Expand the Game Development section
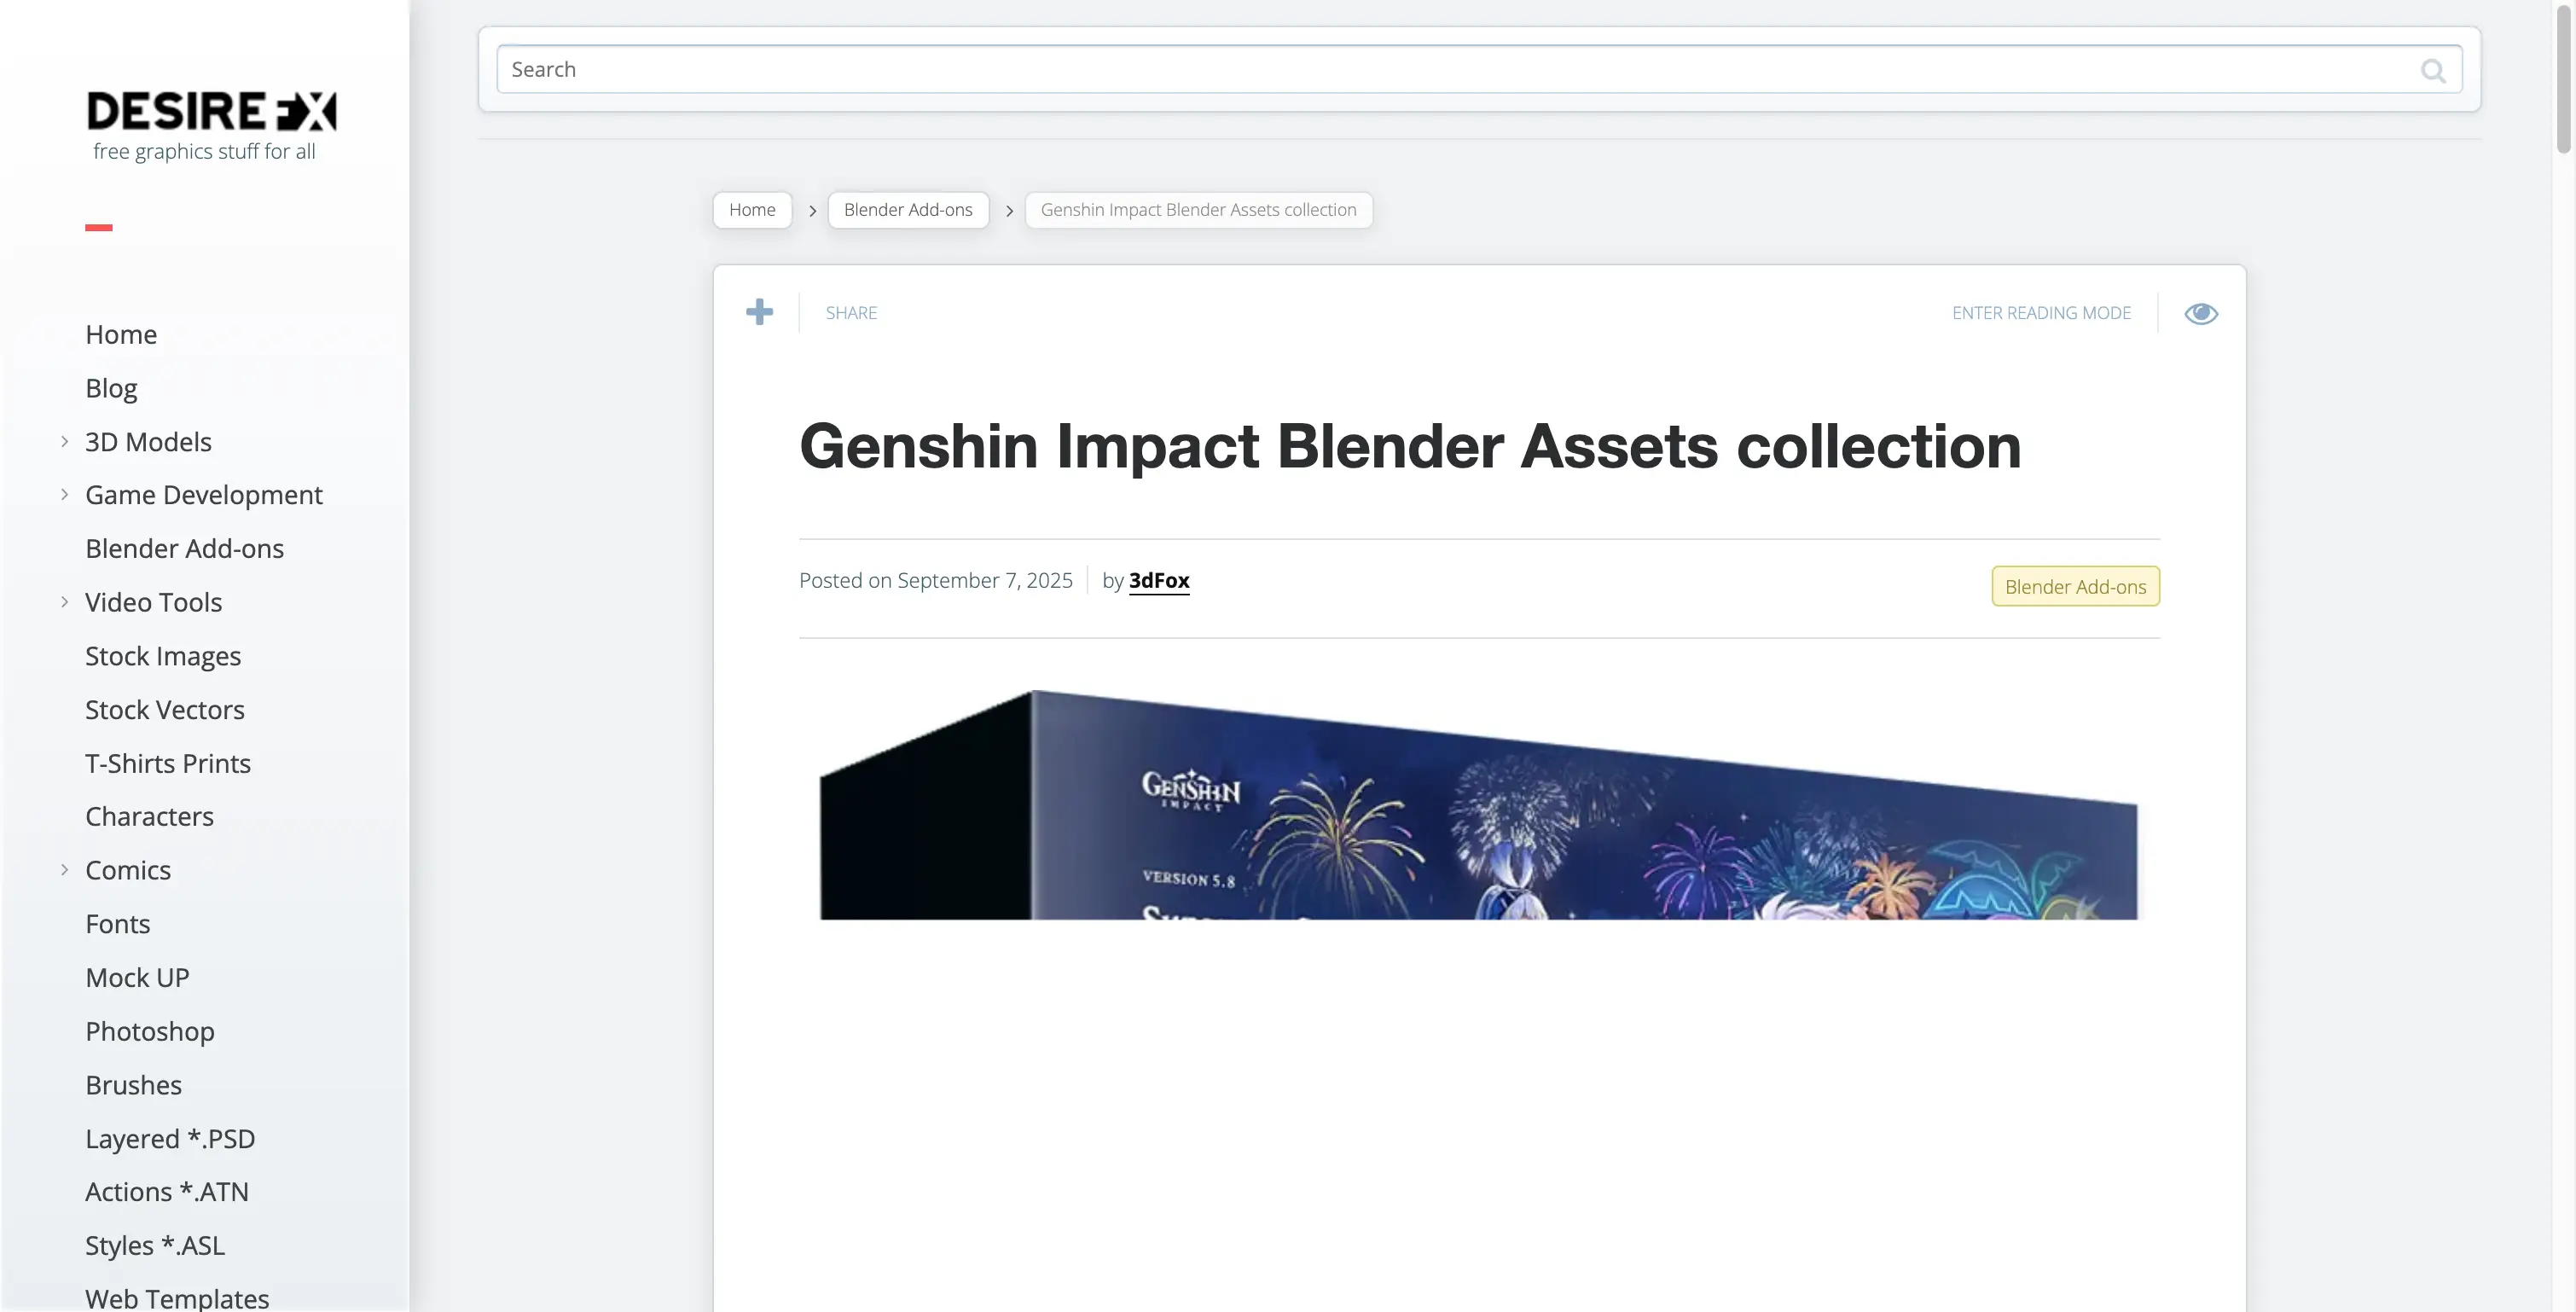This screenshot has width=2576, height=1312. click(66, 494)
